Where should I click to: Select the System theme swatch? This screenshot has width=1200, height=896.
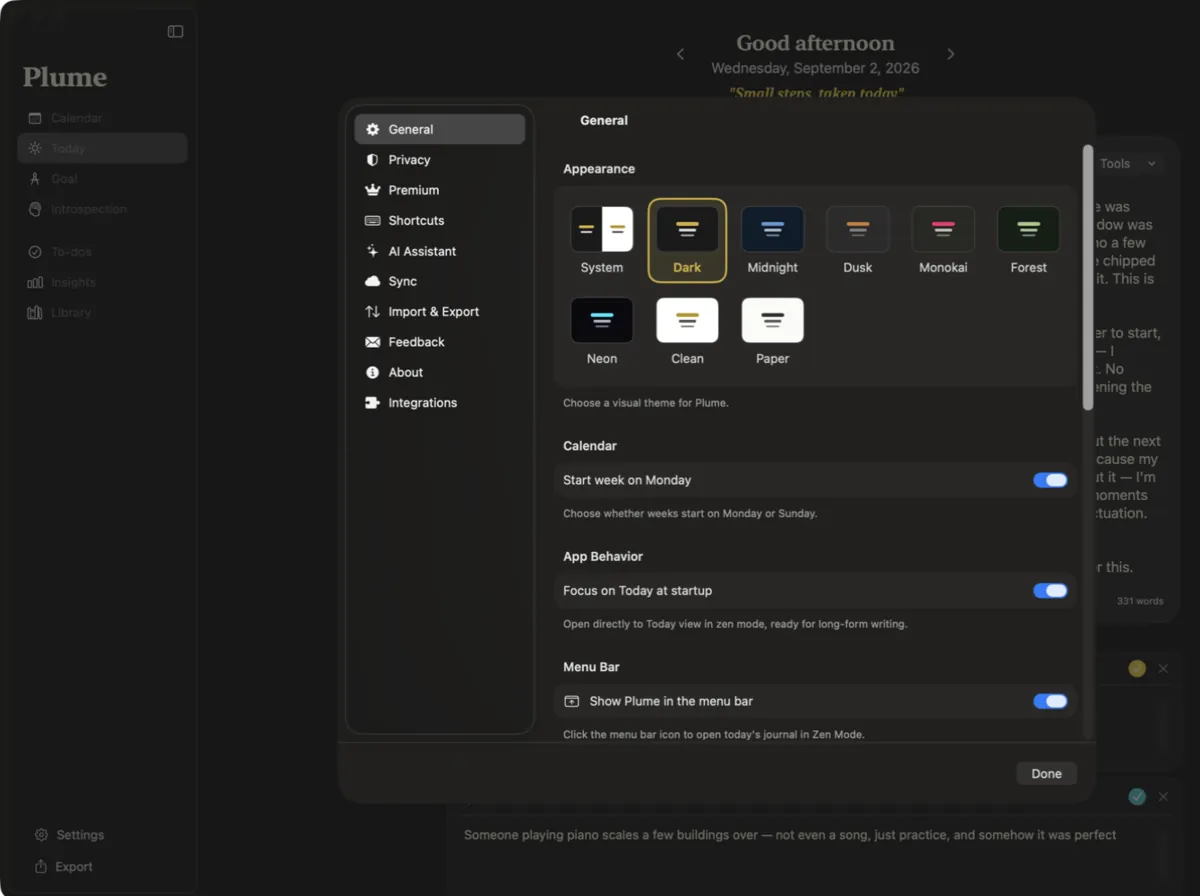pos(602,229)
